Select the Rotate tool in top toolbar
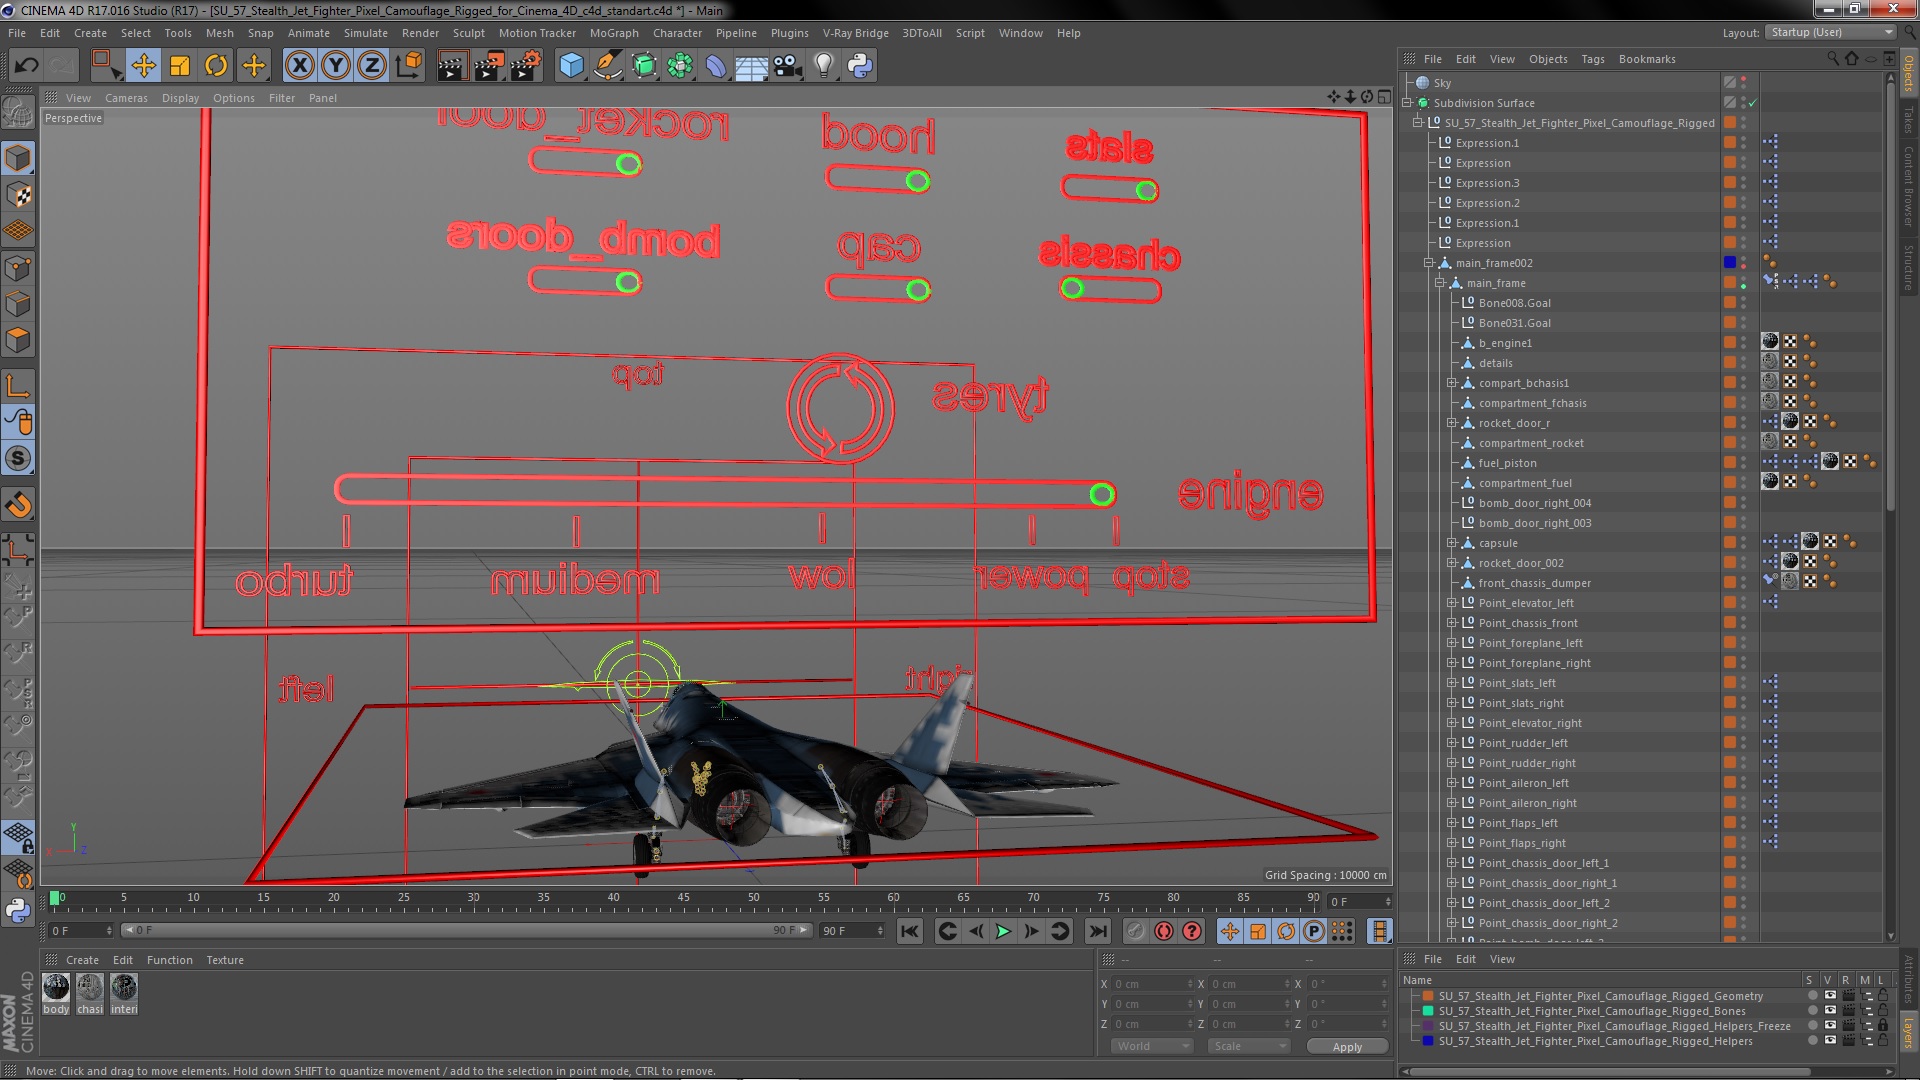This screenshot has width=1920, height=1080. (x=216, y=66)
